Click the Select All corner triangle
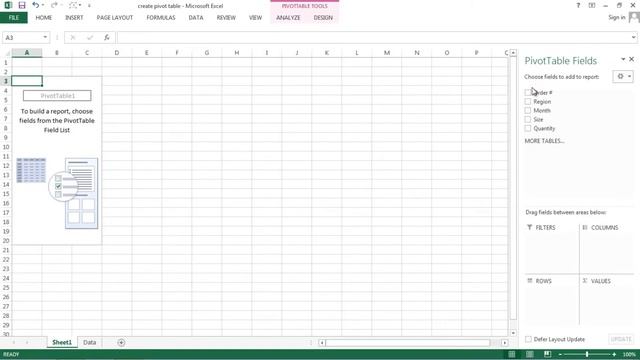 6,53
